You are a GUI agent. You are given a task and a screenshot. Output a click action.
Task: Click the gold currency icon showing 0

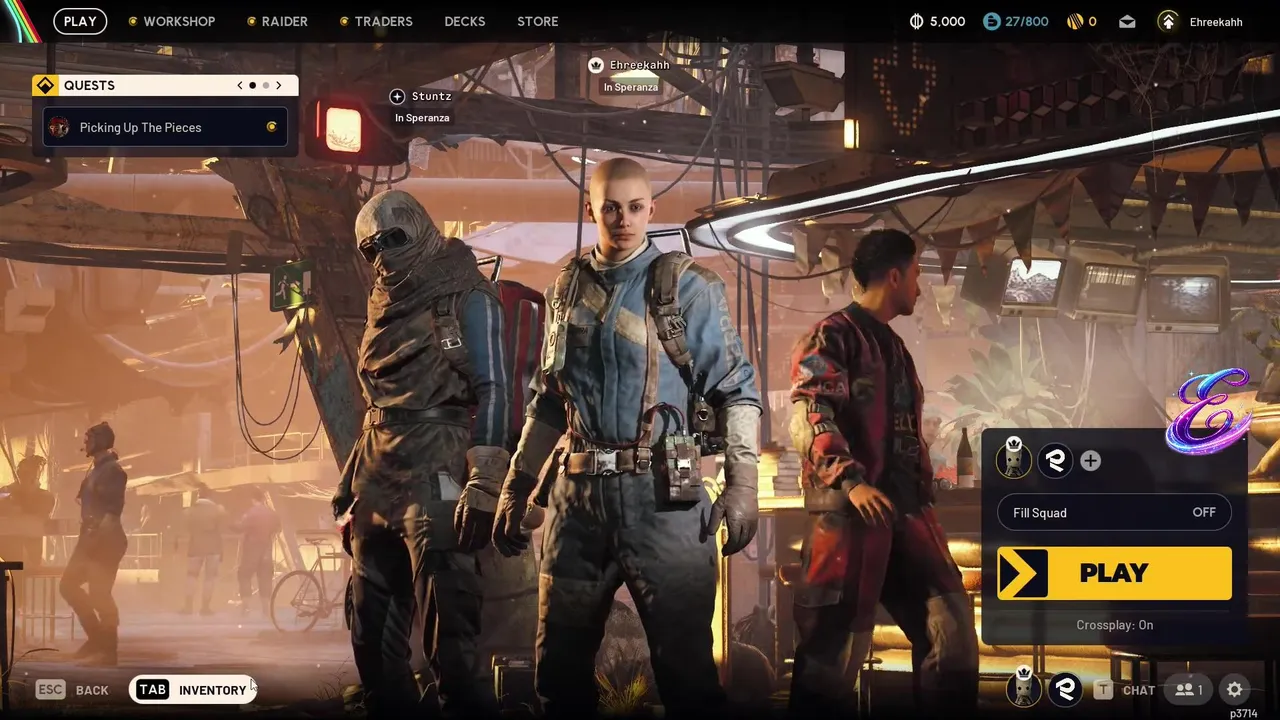click(x=1075, y=21)
